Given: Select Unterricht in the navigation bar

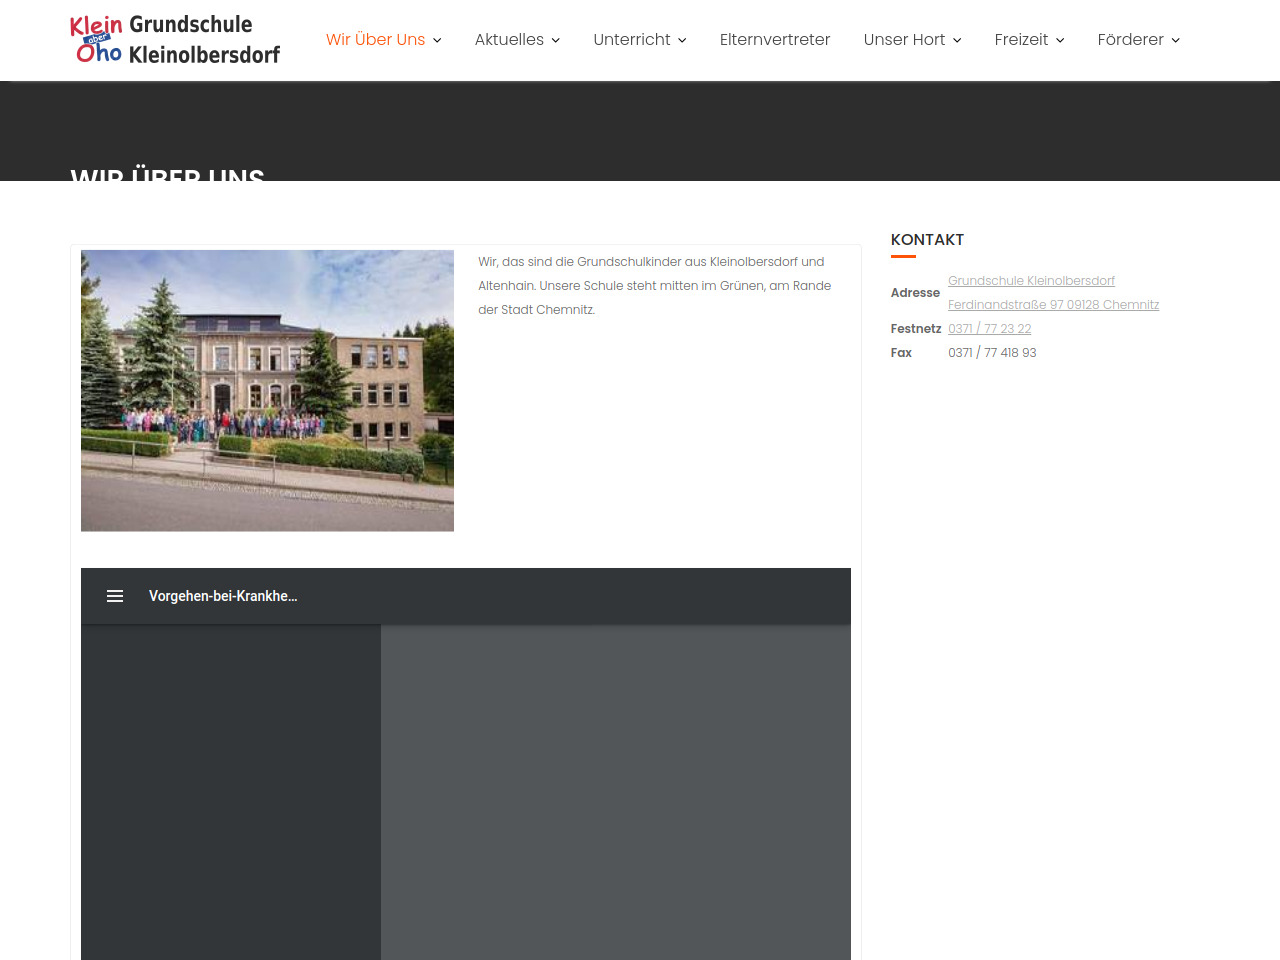Looking at the screenshot, I should point(632,40).
